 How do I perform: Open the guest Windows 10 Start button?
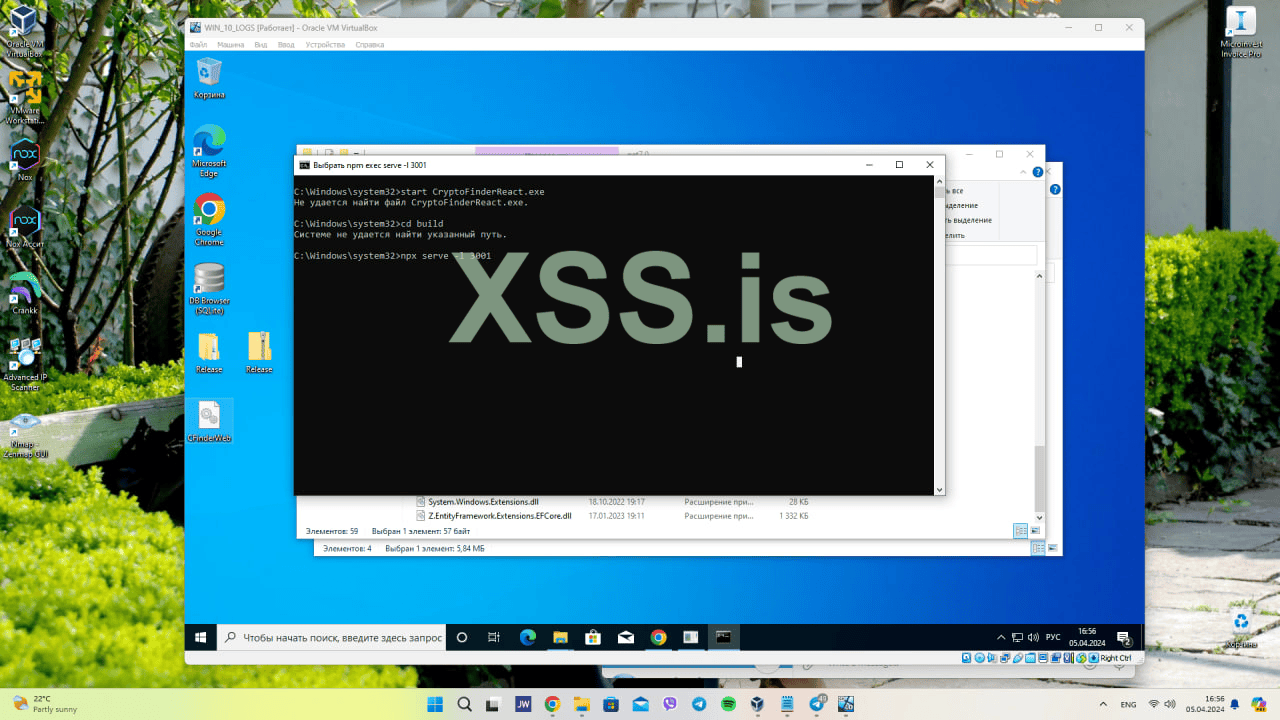200,637
